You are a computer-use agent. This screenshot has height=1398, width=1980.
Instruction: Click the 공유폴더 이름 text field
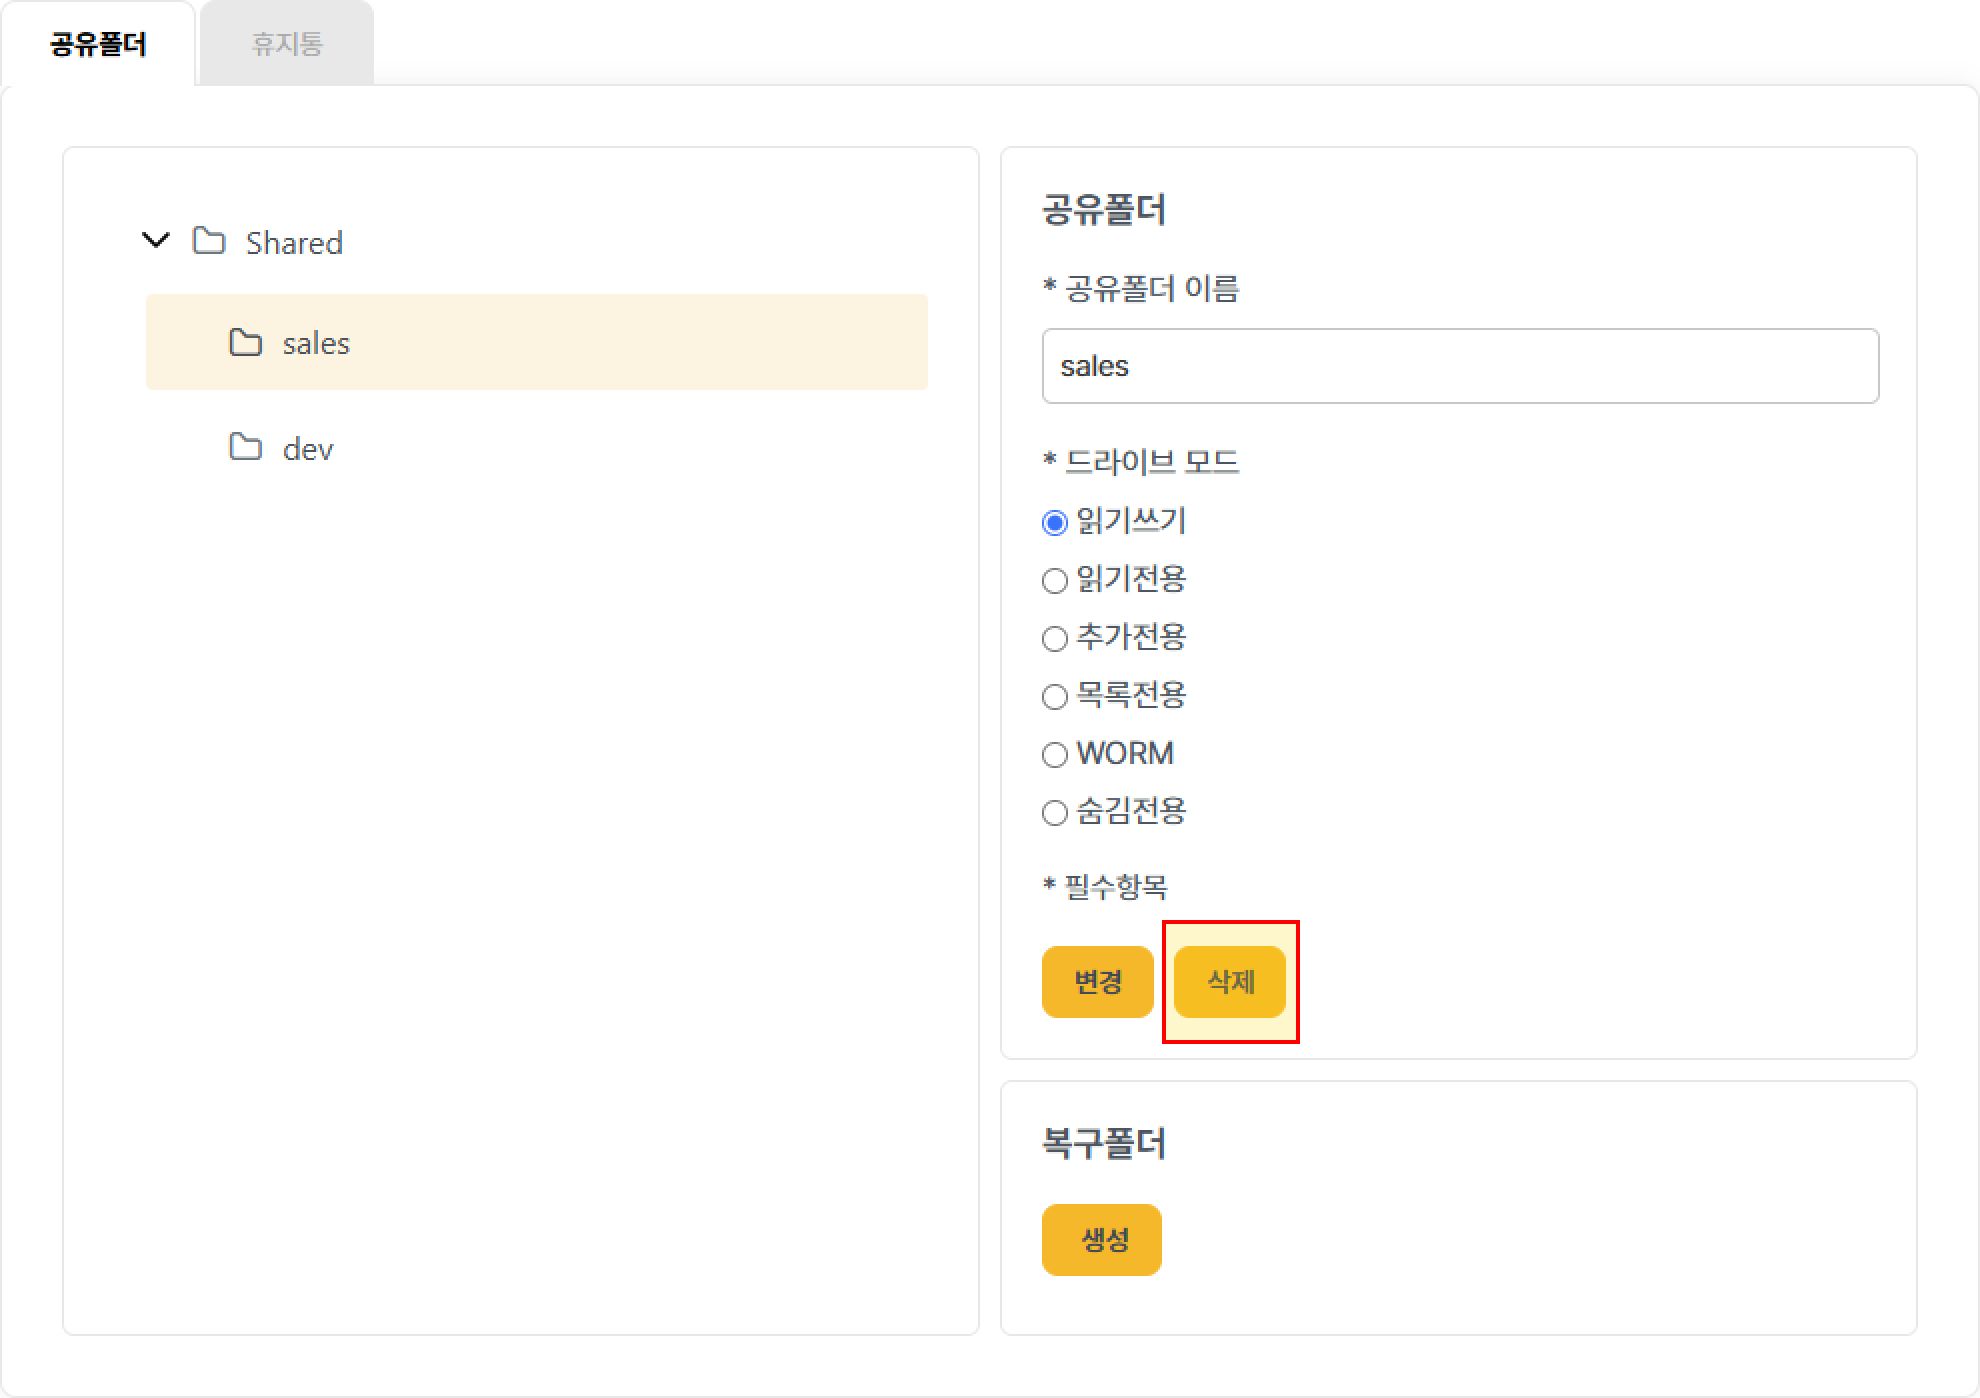(1459, 366)
